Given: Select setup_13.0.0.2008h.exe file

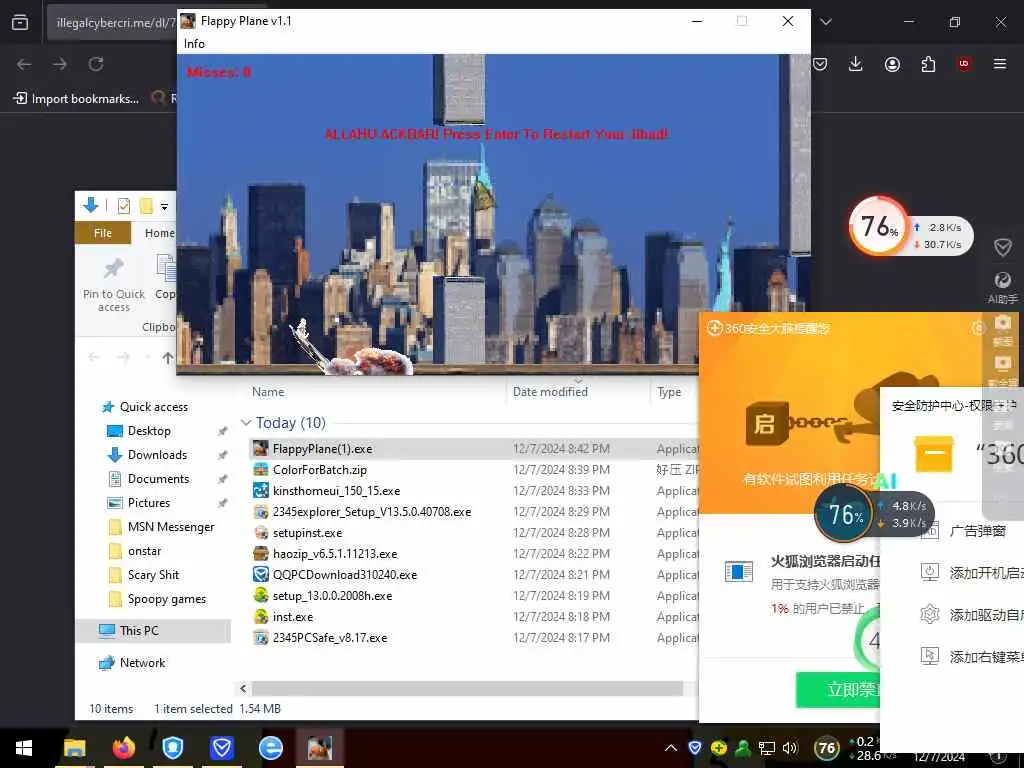Looking at the screenshot, I should (x=332, y=596).
